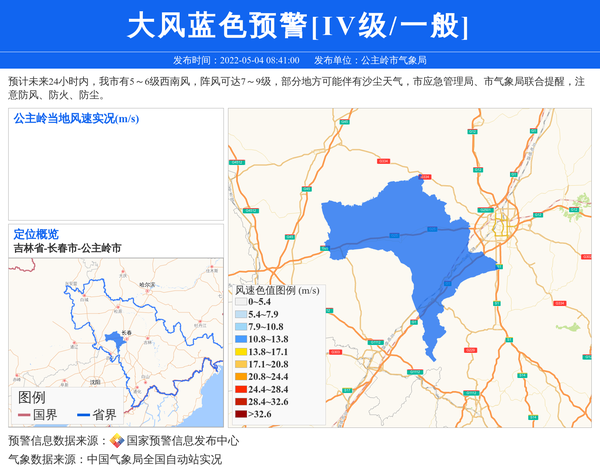This screenshot has height=471, width=600.
Task: Click the 13.8~17.1 yellow legend swatch
Action: (241, 352)
